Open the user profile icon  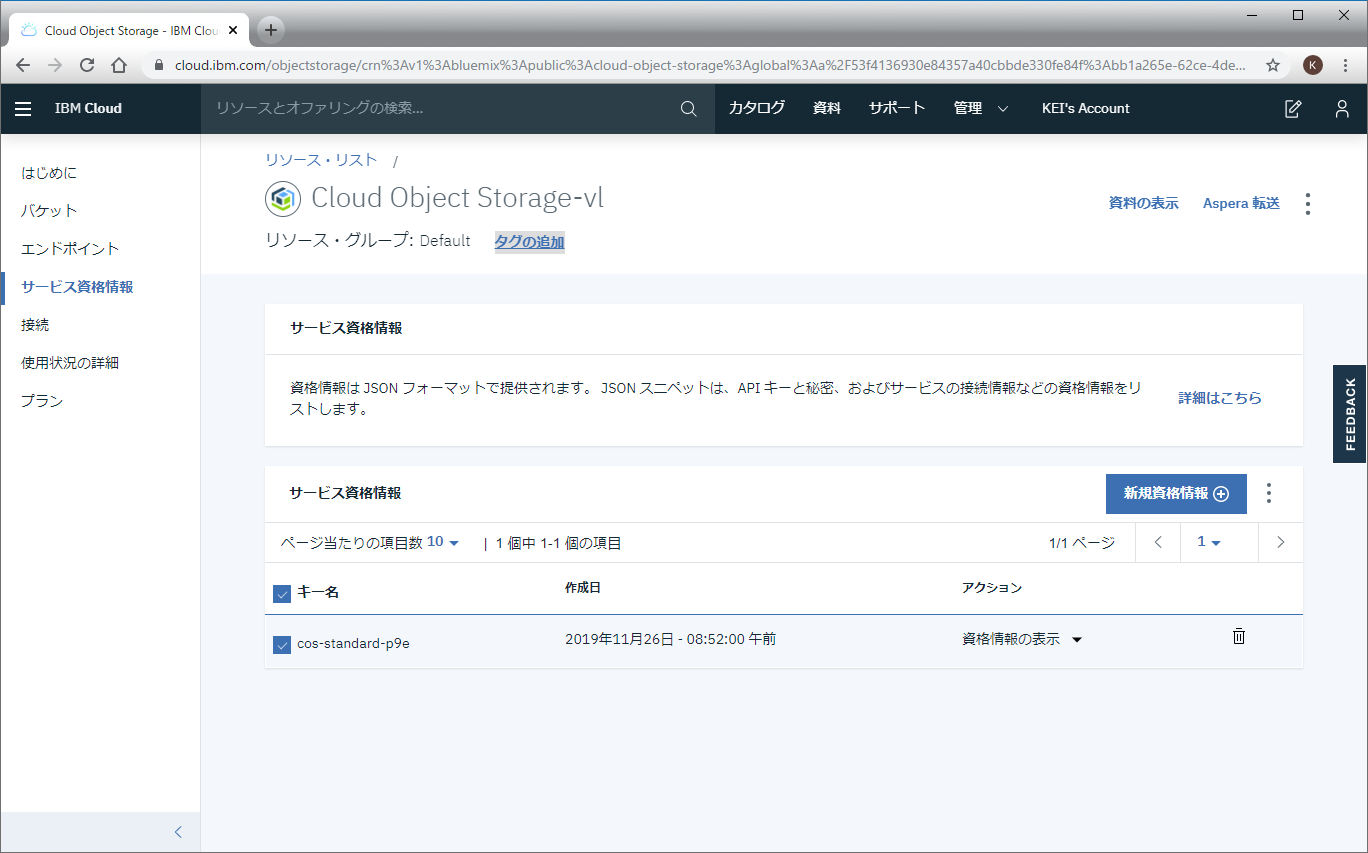point(1342,109)
